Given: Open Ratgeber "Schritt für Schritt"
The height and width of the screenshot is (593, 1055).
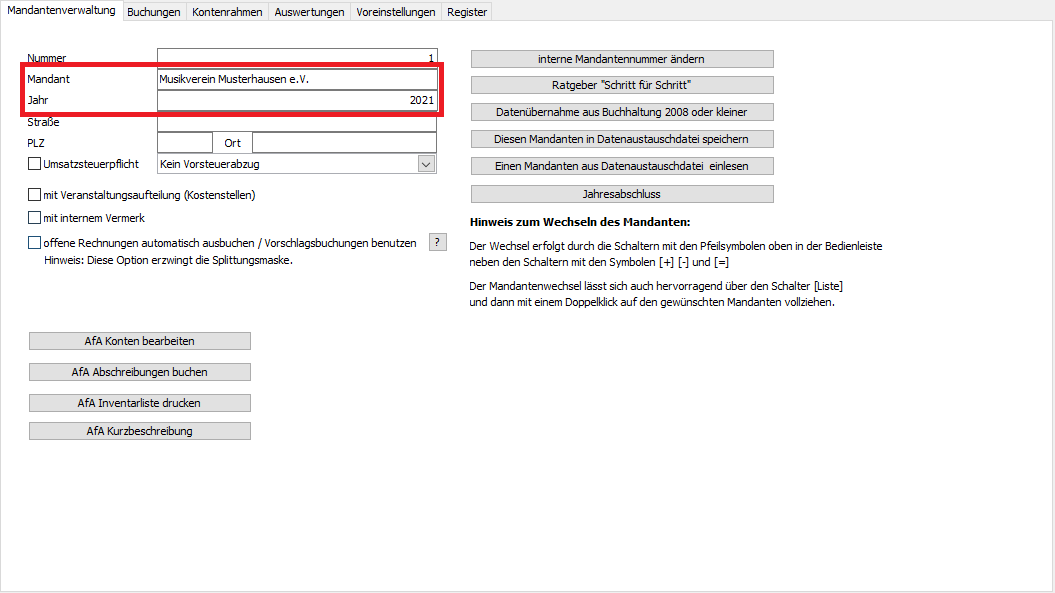Looking at the screenshot, I should click(621, 86).
